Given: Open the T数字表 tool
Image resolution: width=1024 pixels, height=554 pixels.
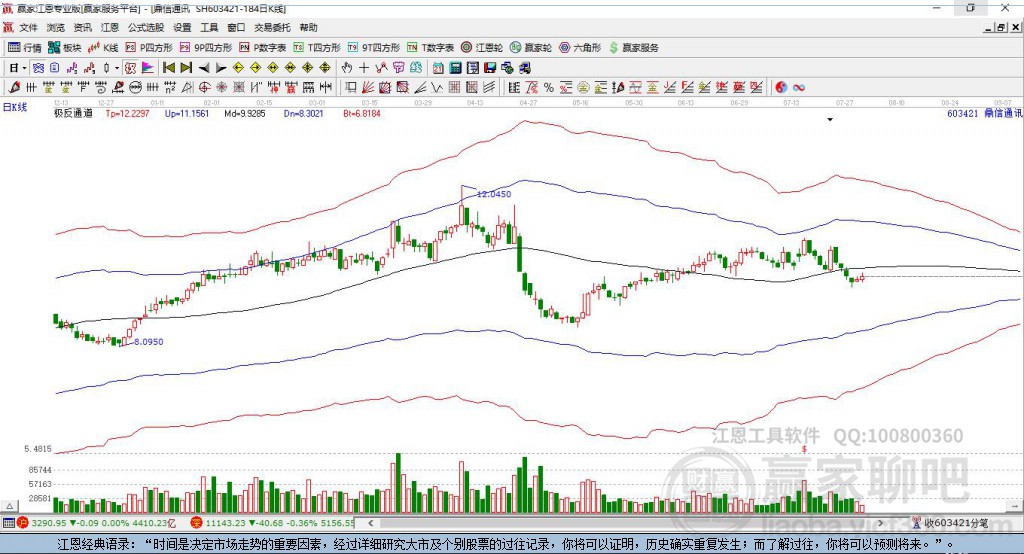Looking at the screenshot, I should (430, 48).
